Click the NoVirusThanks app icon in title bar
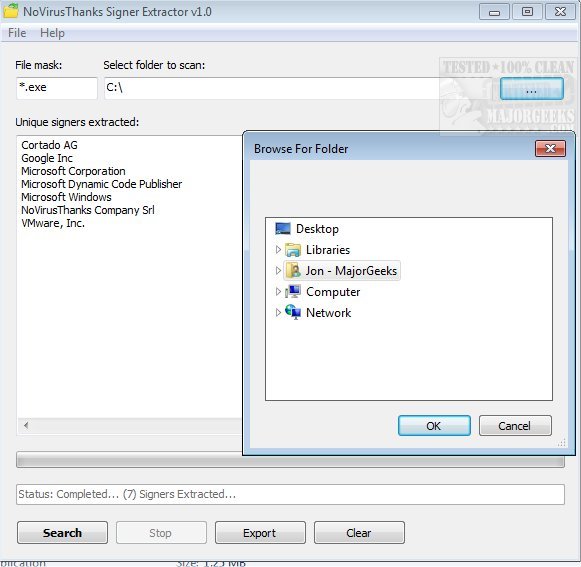 10,11
